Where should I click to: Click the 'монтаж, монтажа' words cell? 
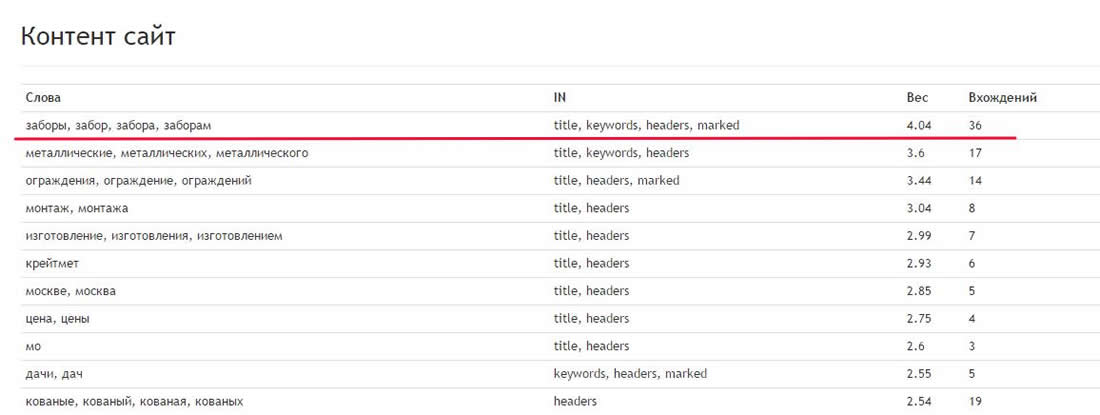[77, 208]
